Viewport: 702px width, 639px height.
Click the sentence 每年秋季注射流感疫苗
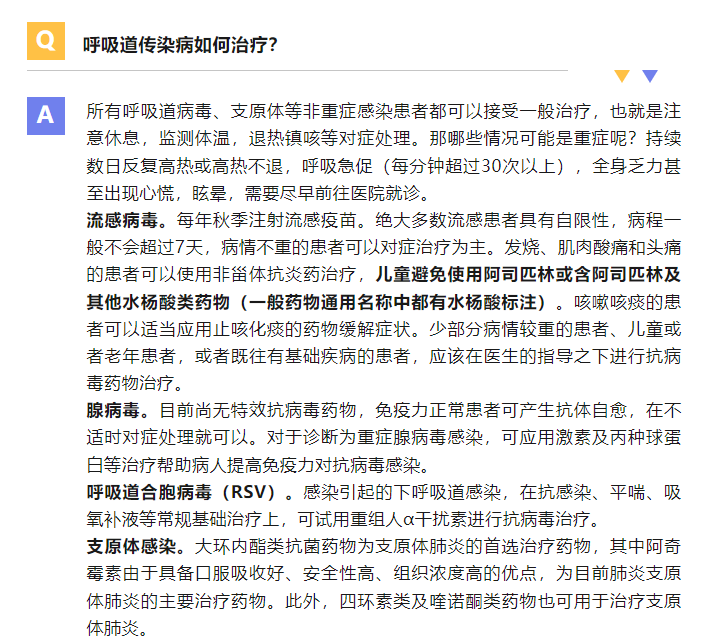point(266,220)
